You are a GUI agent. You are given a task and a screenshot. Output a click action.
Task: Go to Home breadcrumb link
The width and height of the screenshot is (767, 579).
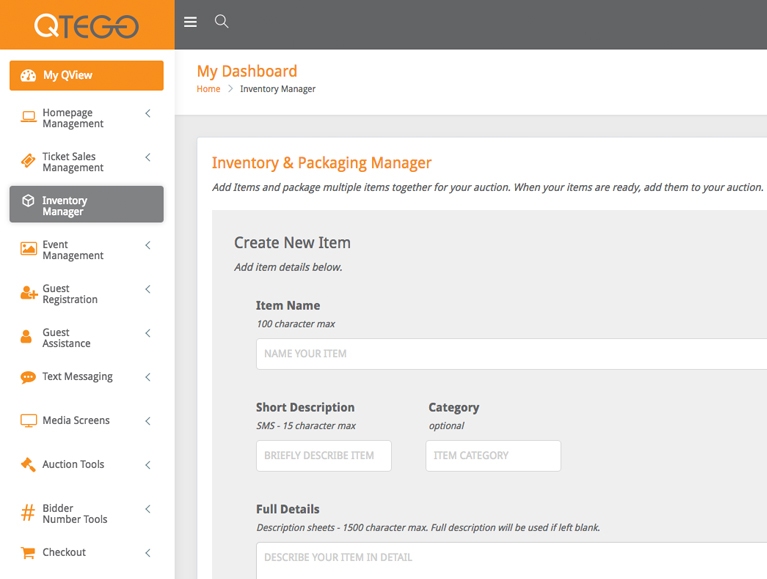[208, 89]
